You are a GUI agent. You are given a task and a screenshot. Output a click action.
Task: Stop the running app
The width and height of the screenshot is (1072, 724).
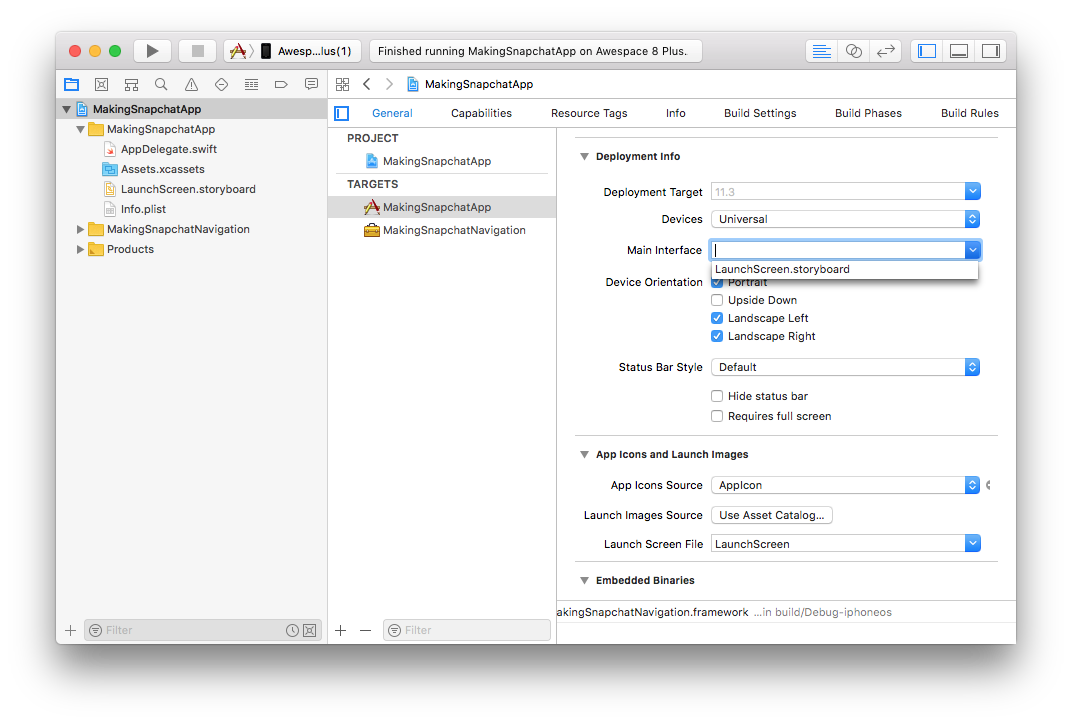click(x=198, y=51)
